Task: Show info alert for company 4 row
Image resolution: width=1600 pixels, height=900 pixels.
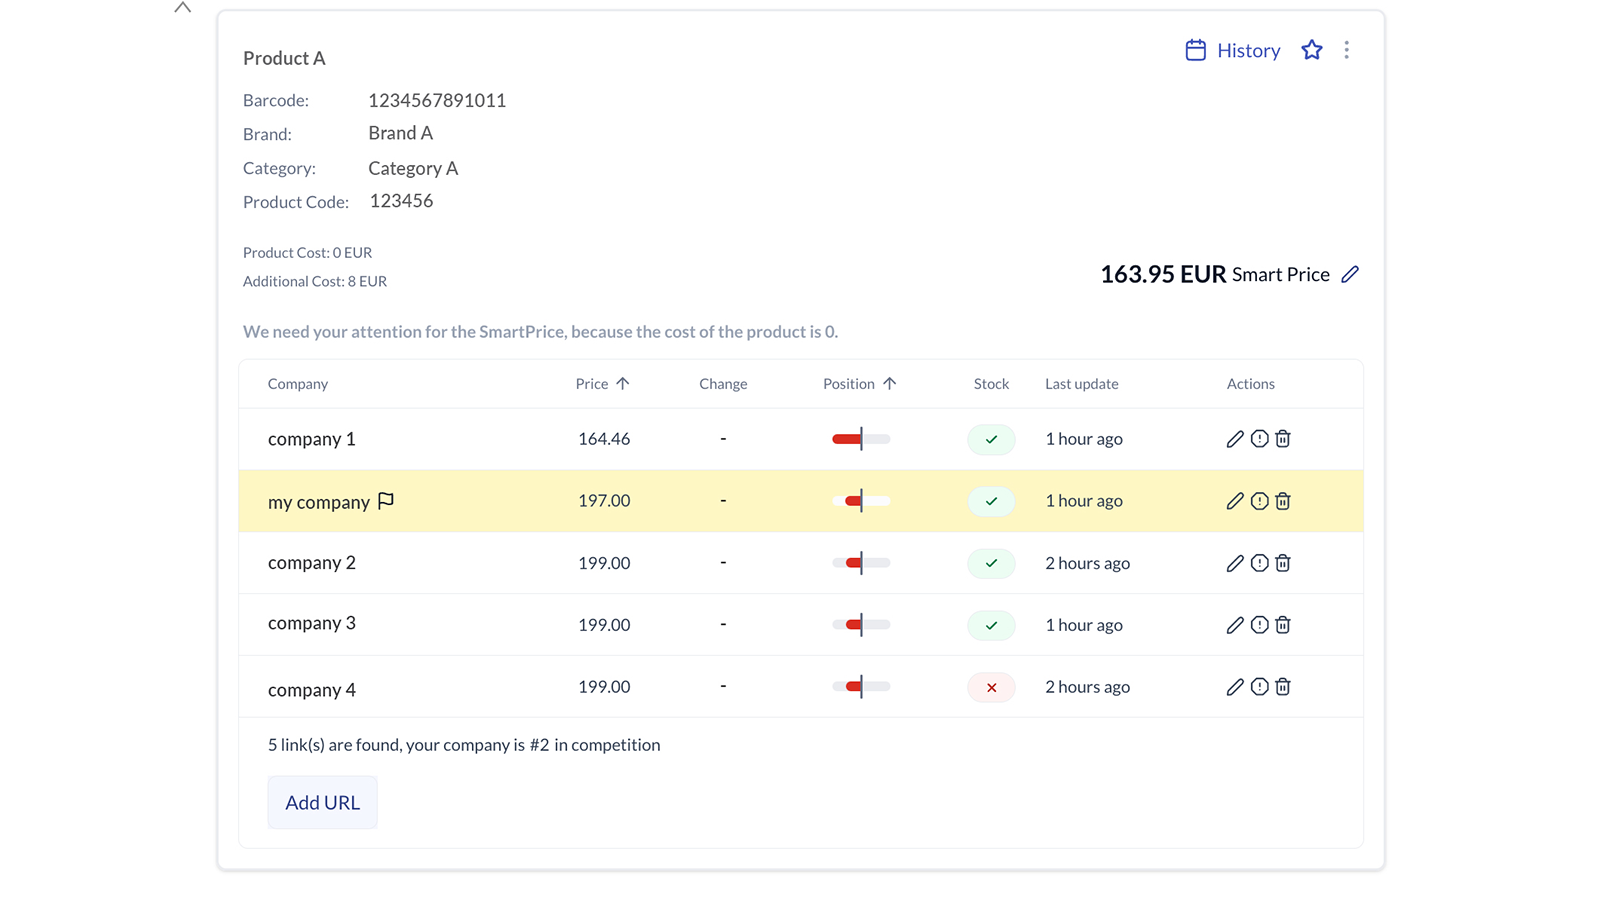Action: [1259, 687]
